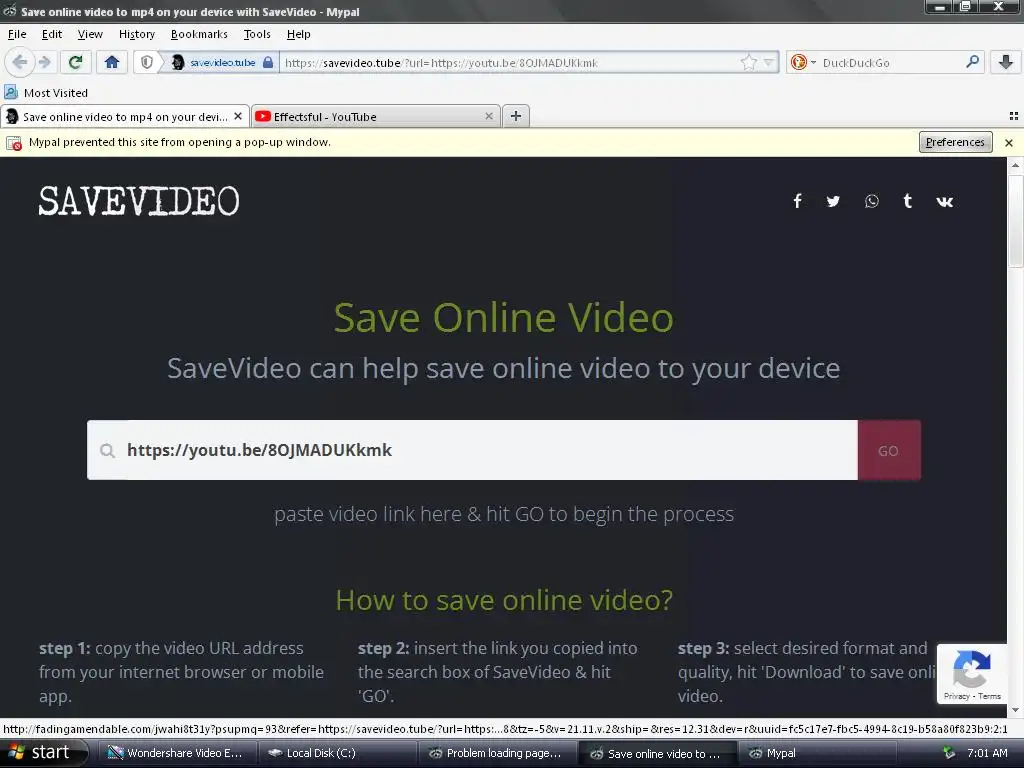
Task: Close the Save online video tab
Action: [x=238, y=116]
